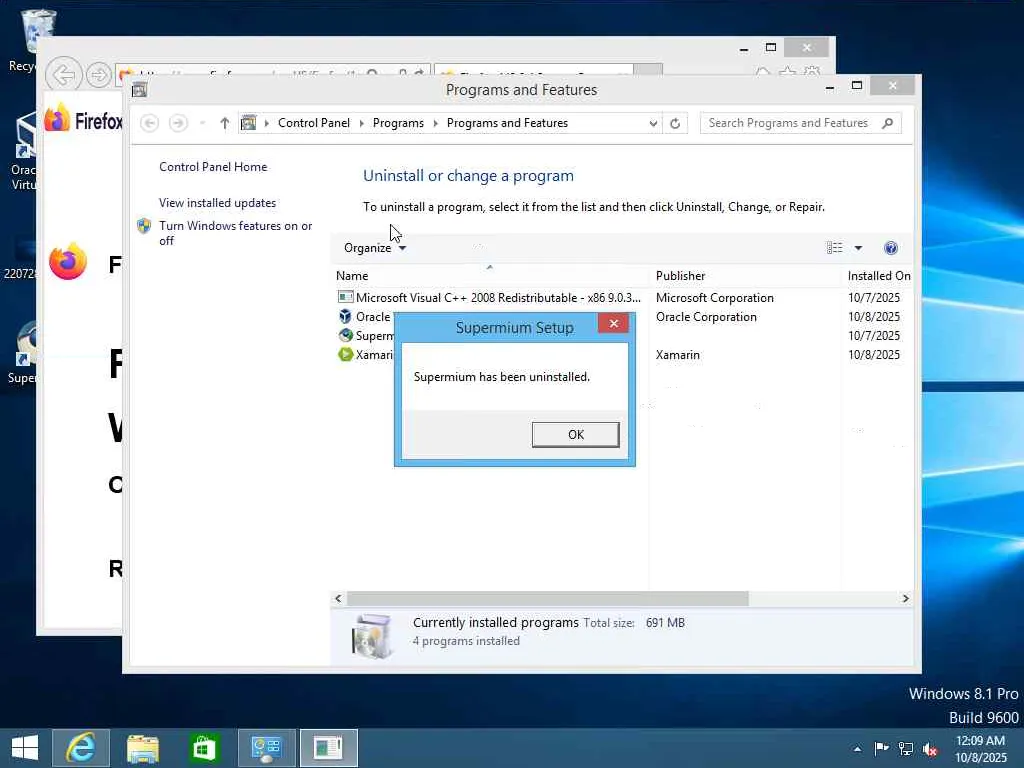This screenshot has height=768, width=1024.
Task: Click the Xamarin program icon
Action: click(345, 354)
